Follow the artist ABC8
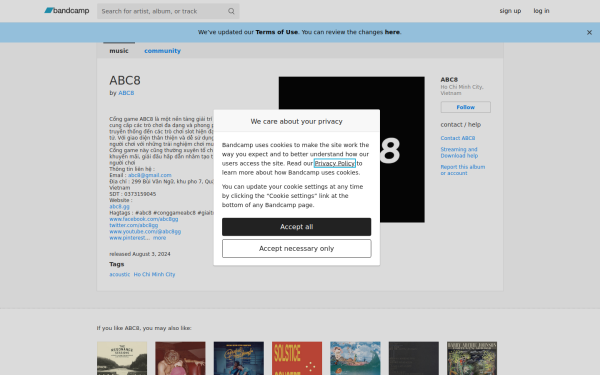This screenshot has width=600, height=375. click(465, 107)
